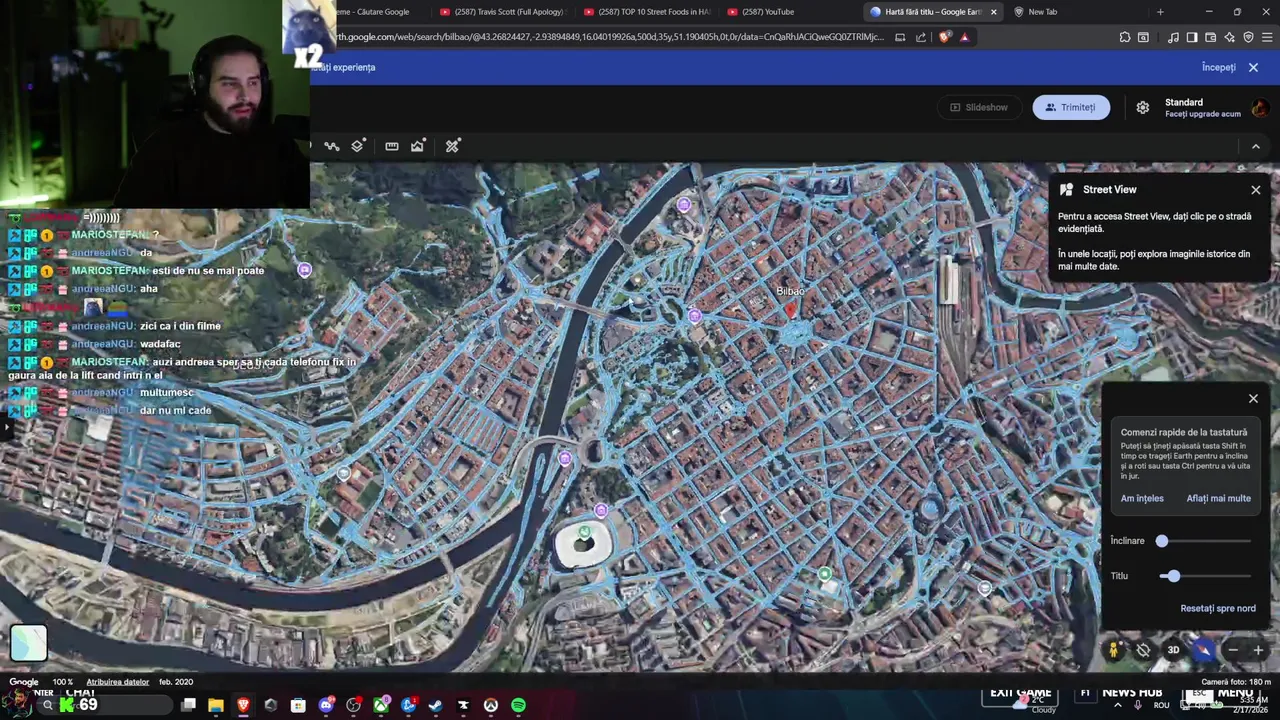Select the measure distance ruler tool
The image size is (1280, 720).
(392, 146)
